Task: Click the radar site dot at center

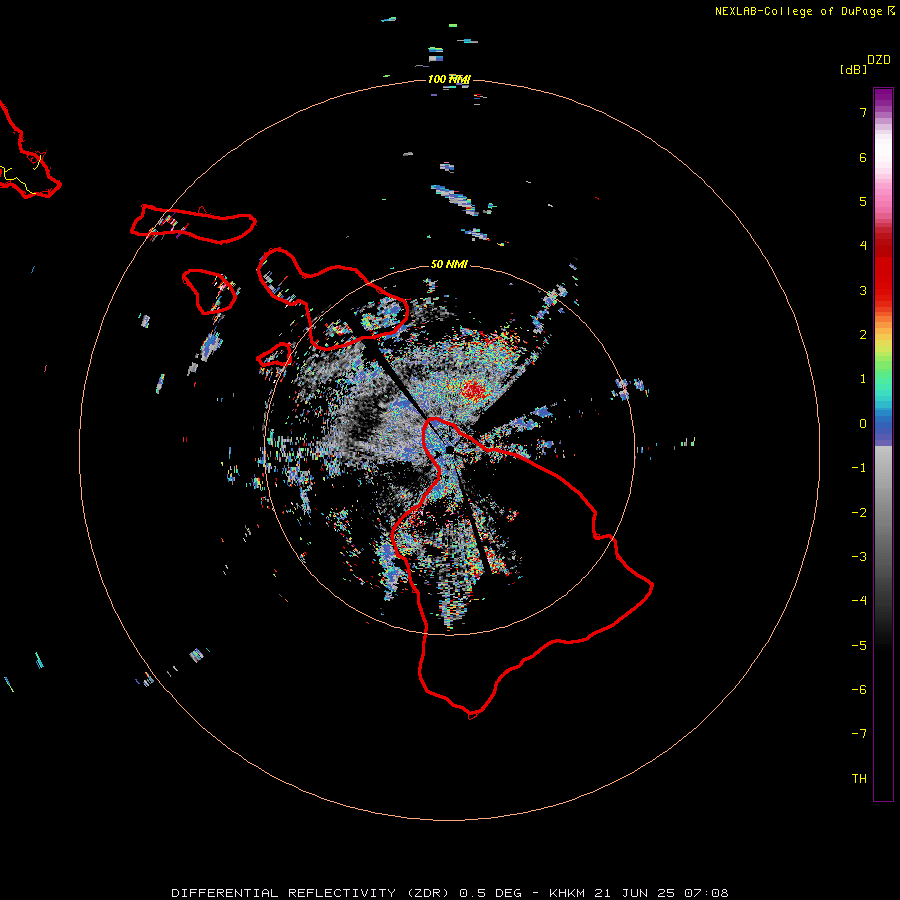Action: point(450,449)
